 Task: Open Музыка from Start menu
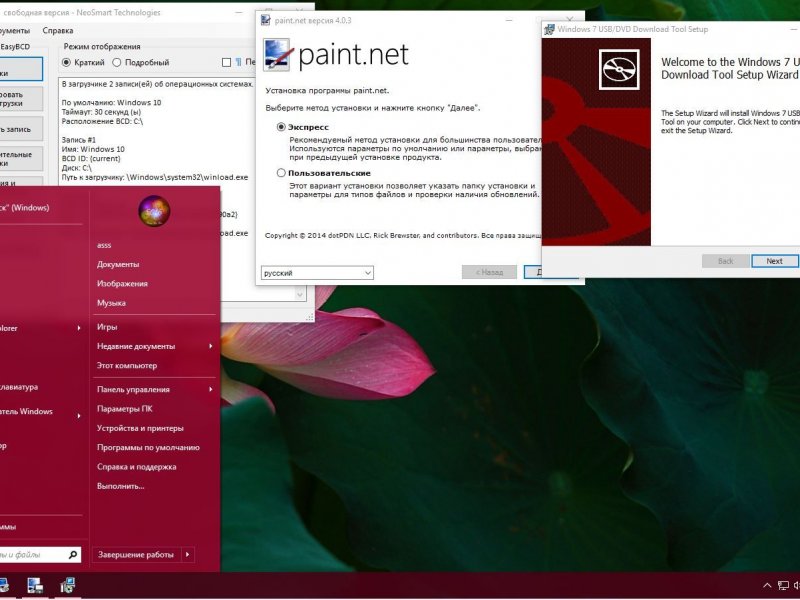click(x=111, y=303)
